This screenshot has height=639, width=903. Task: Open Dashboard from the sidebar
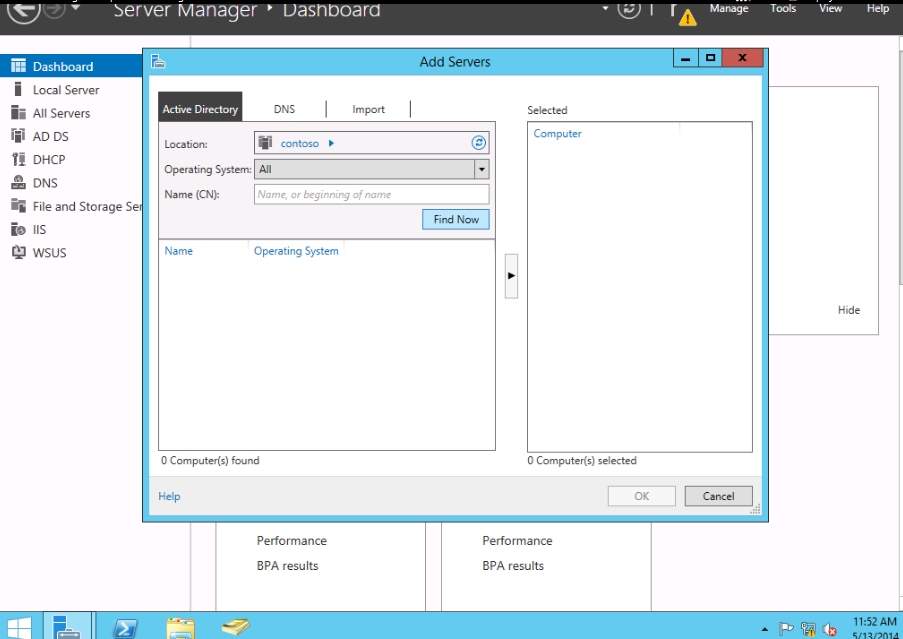(71, 66)
